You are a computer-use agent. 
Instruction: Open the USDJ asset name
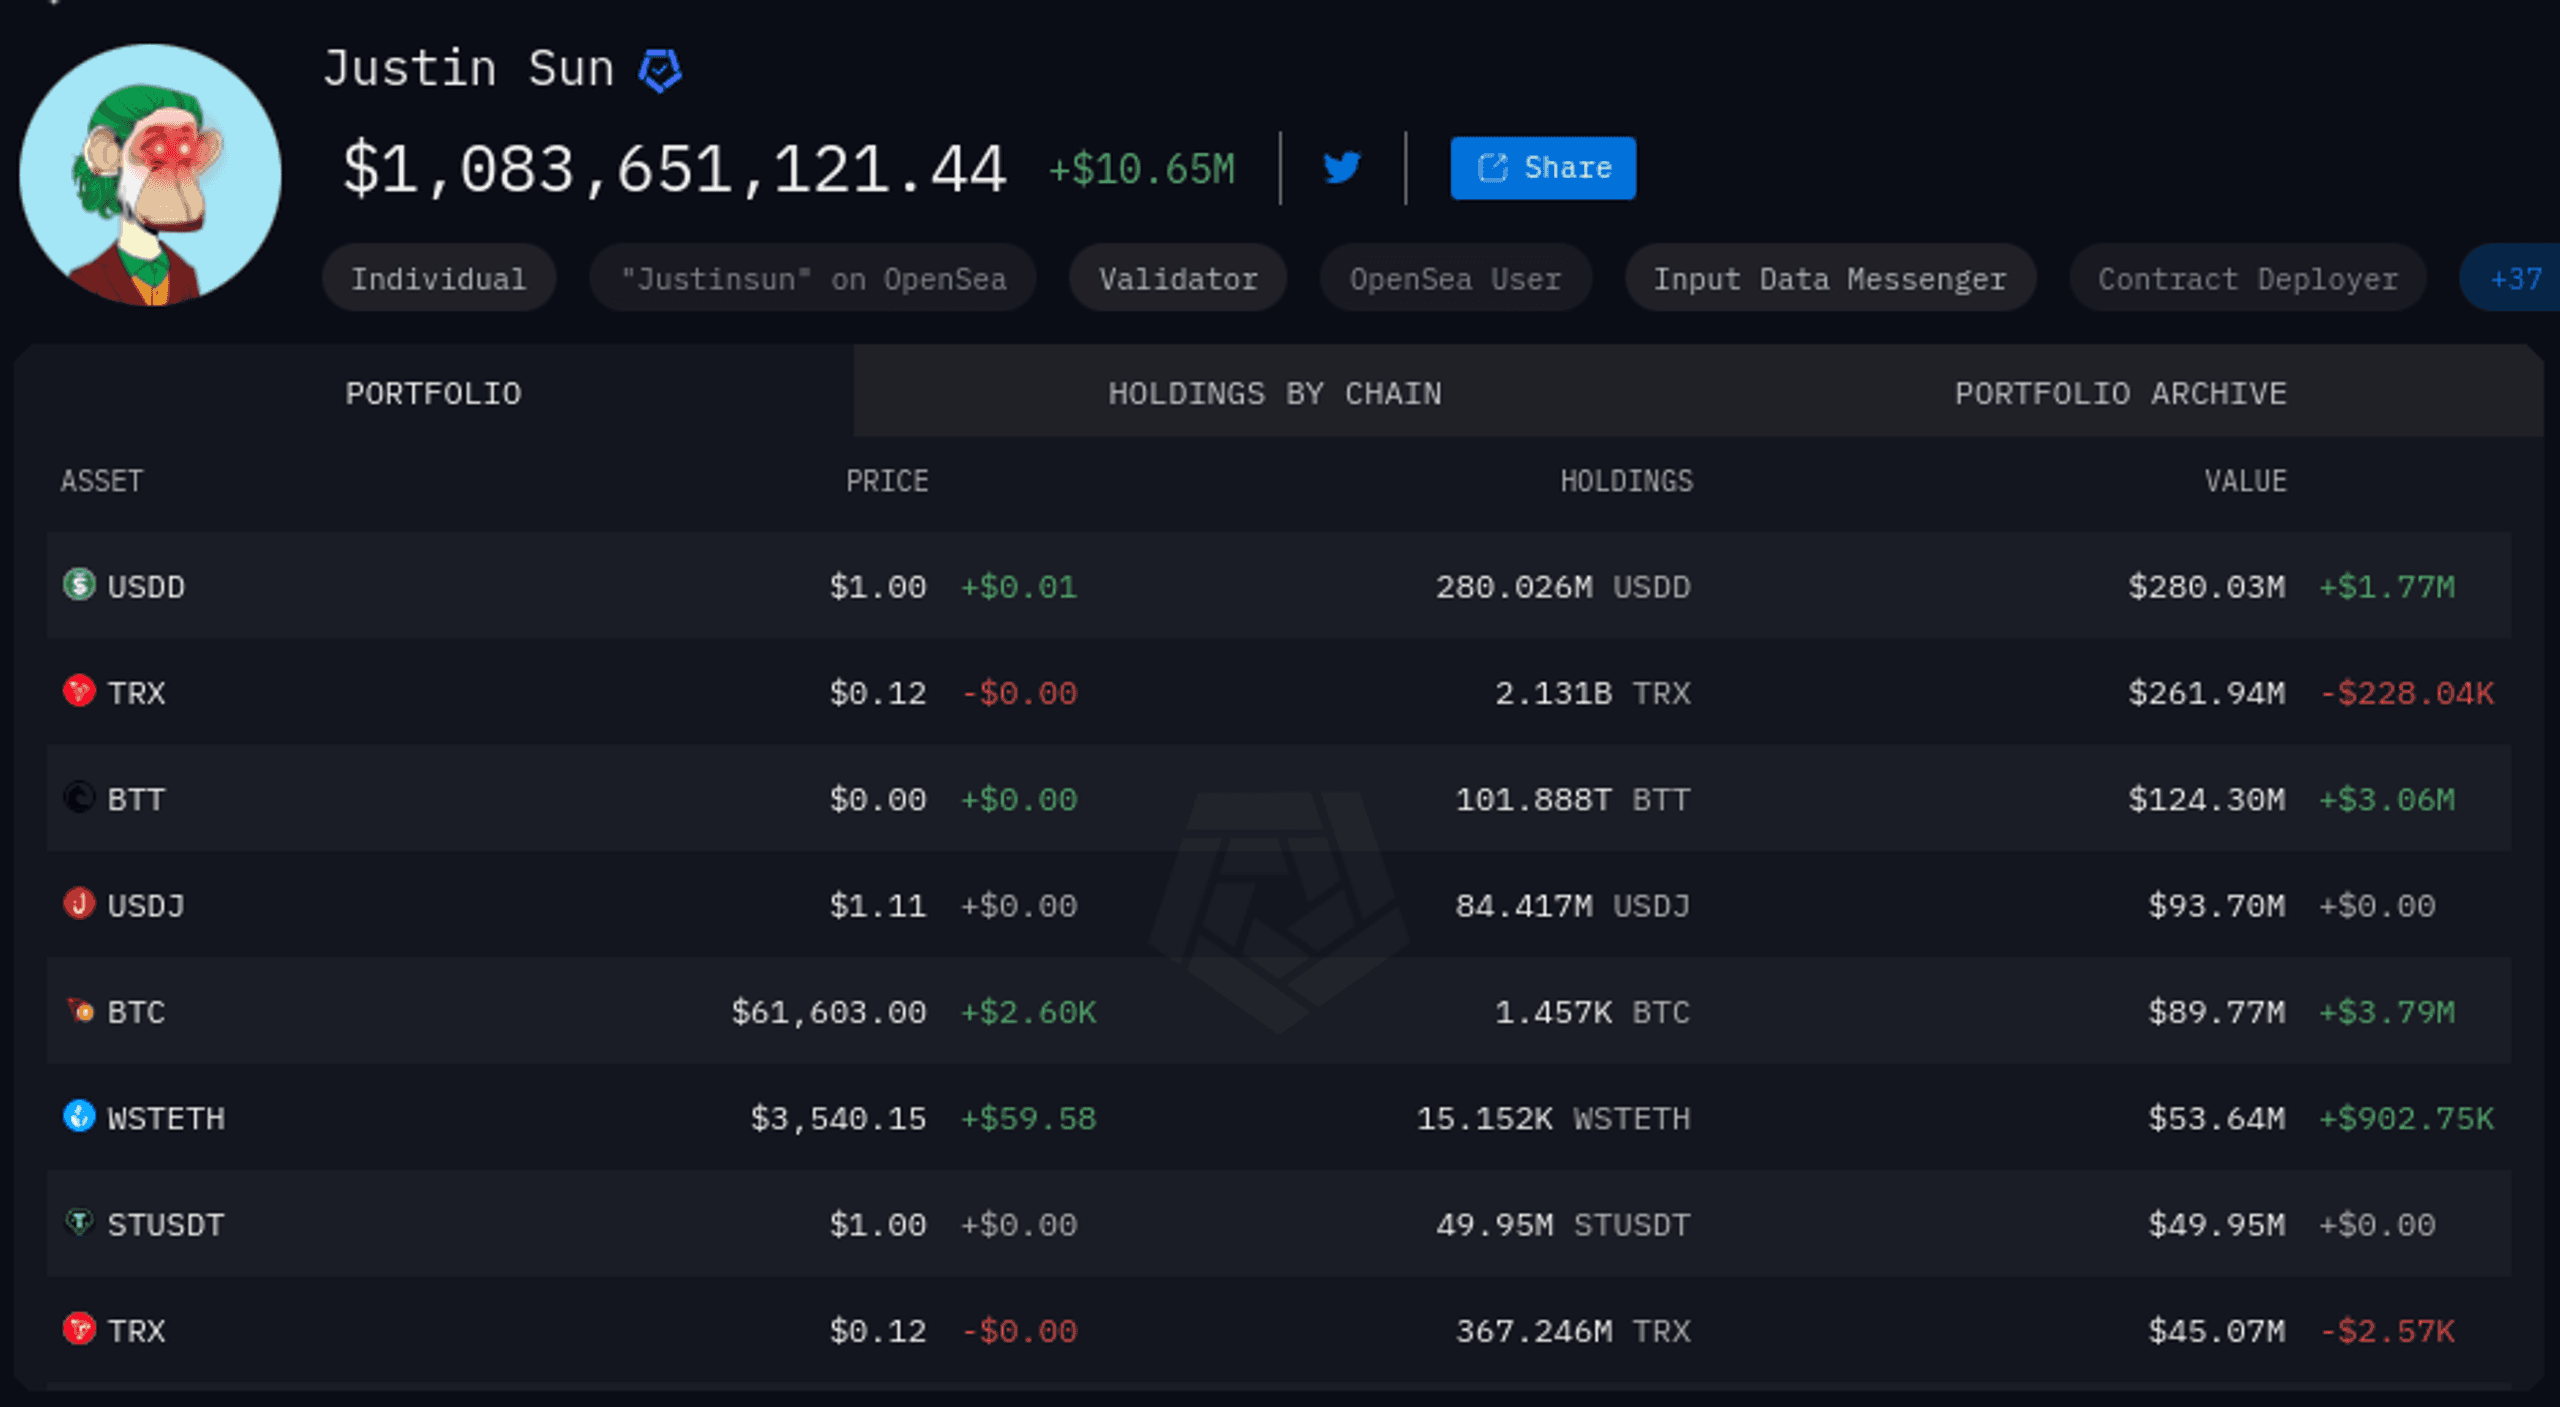pyautogui.click(x=146, y=906)
